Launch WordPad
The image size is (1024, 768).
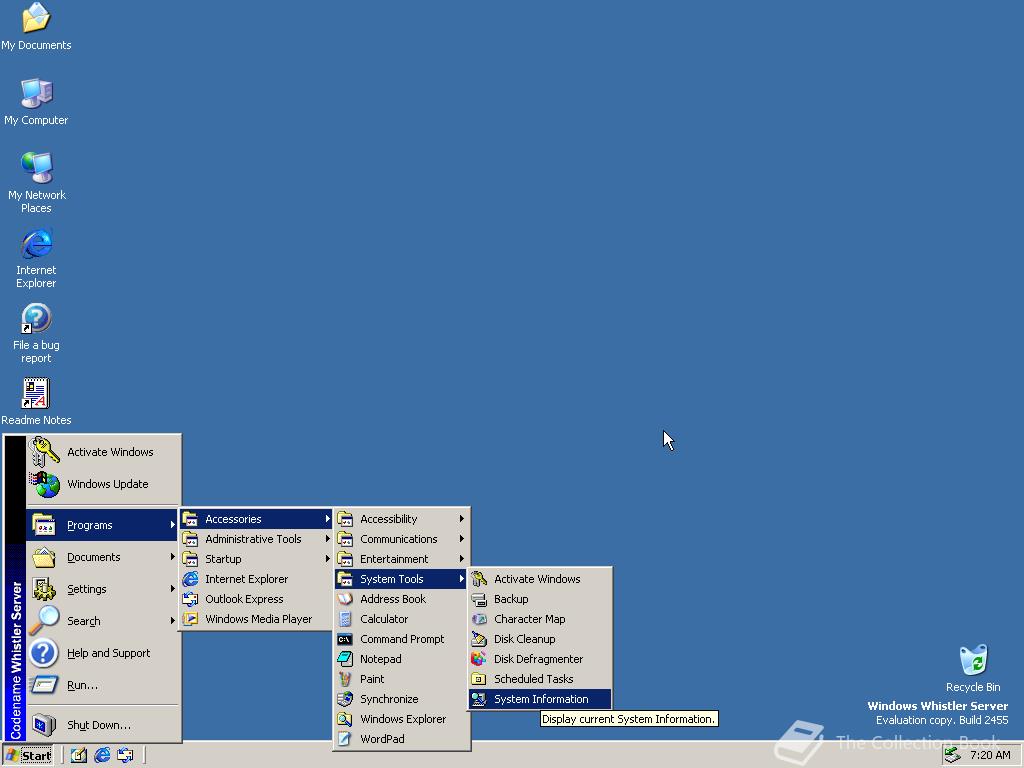(401, 739)
